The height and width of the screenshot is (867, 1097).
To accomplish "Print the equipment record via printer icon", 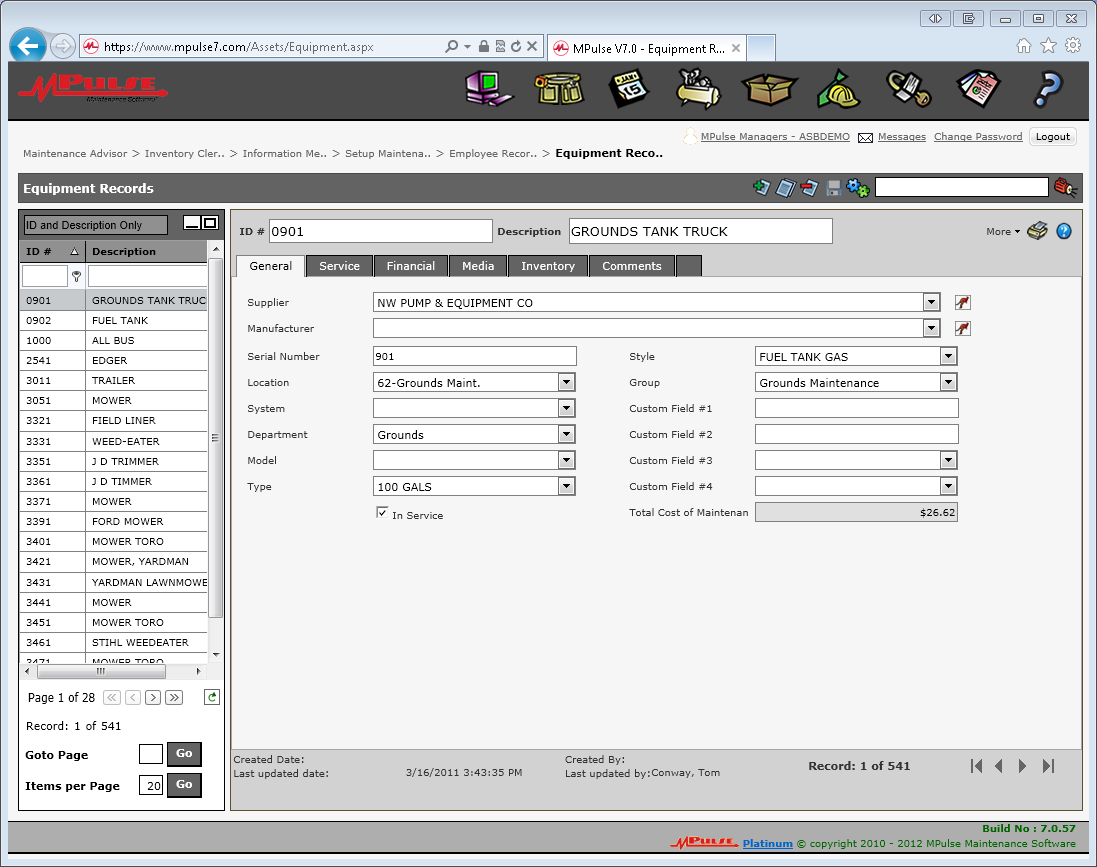I will click(x=1037, y=230).
